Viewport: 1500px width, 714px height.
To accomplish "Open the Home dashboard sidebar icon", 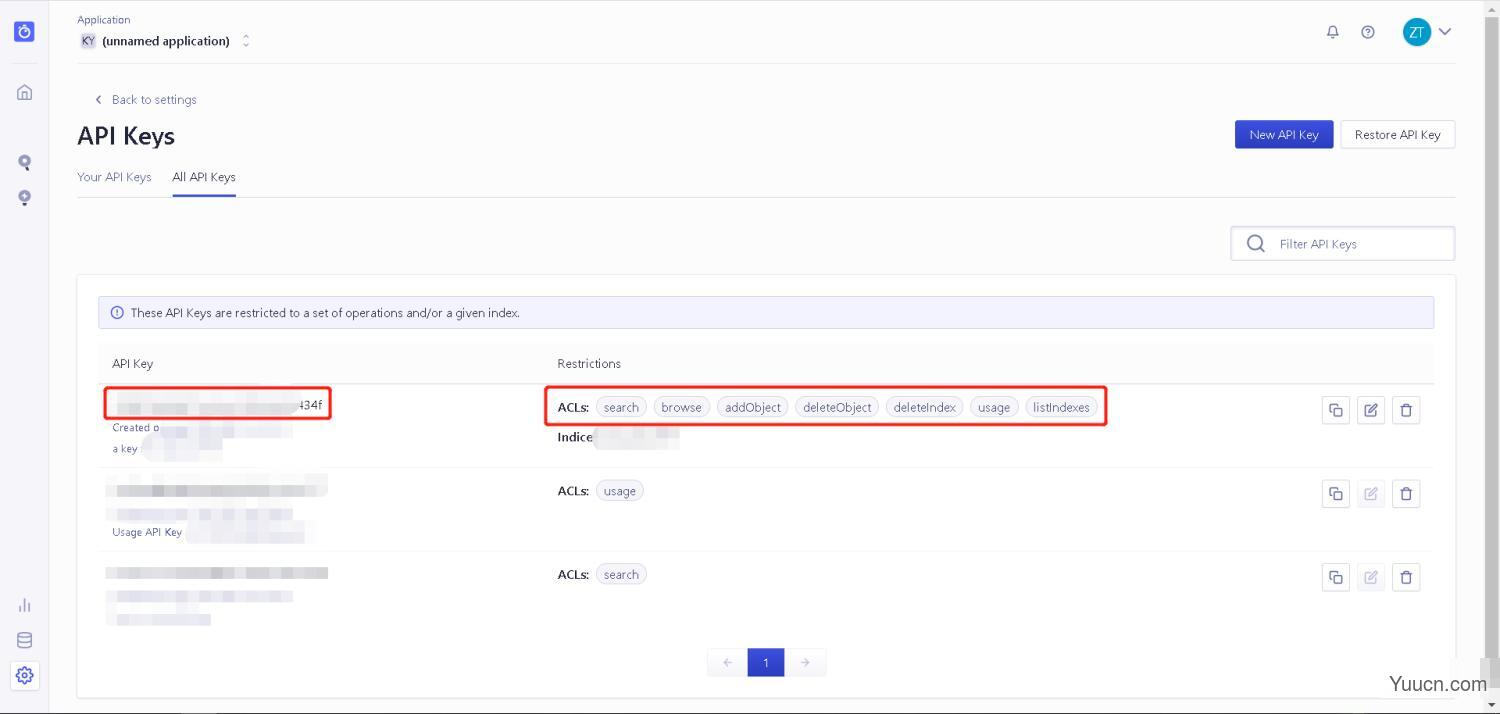I will (24, 92).
